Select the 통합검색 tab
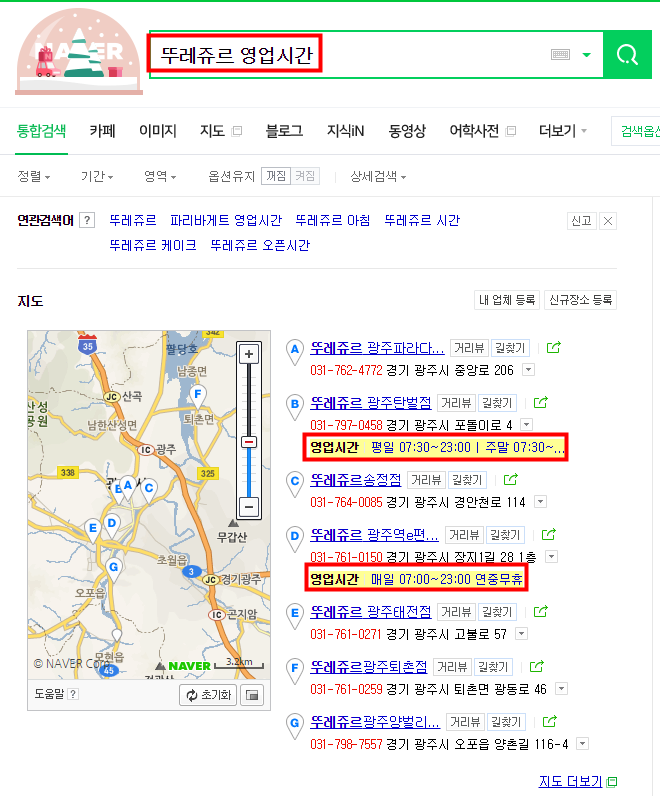This screenshot has height=796, width=660. click(x=41, y=131)
